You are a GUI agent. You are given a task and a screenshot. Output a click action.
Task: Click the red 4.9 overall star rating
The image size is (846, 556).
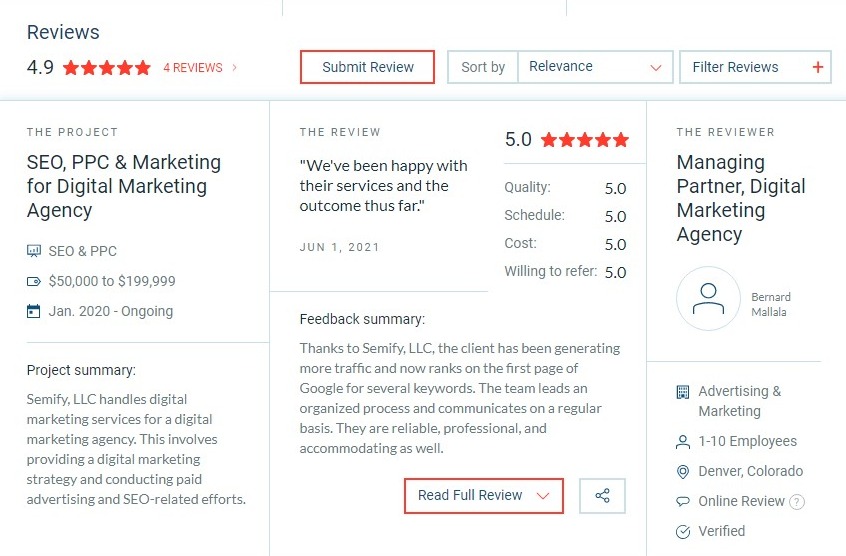point(107,67)
